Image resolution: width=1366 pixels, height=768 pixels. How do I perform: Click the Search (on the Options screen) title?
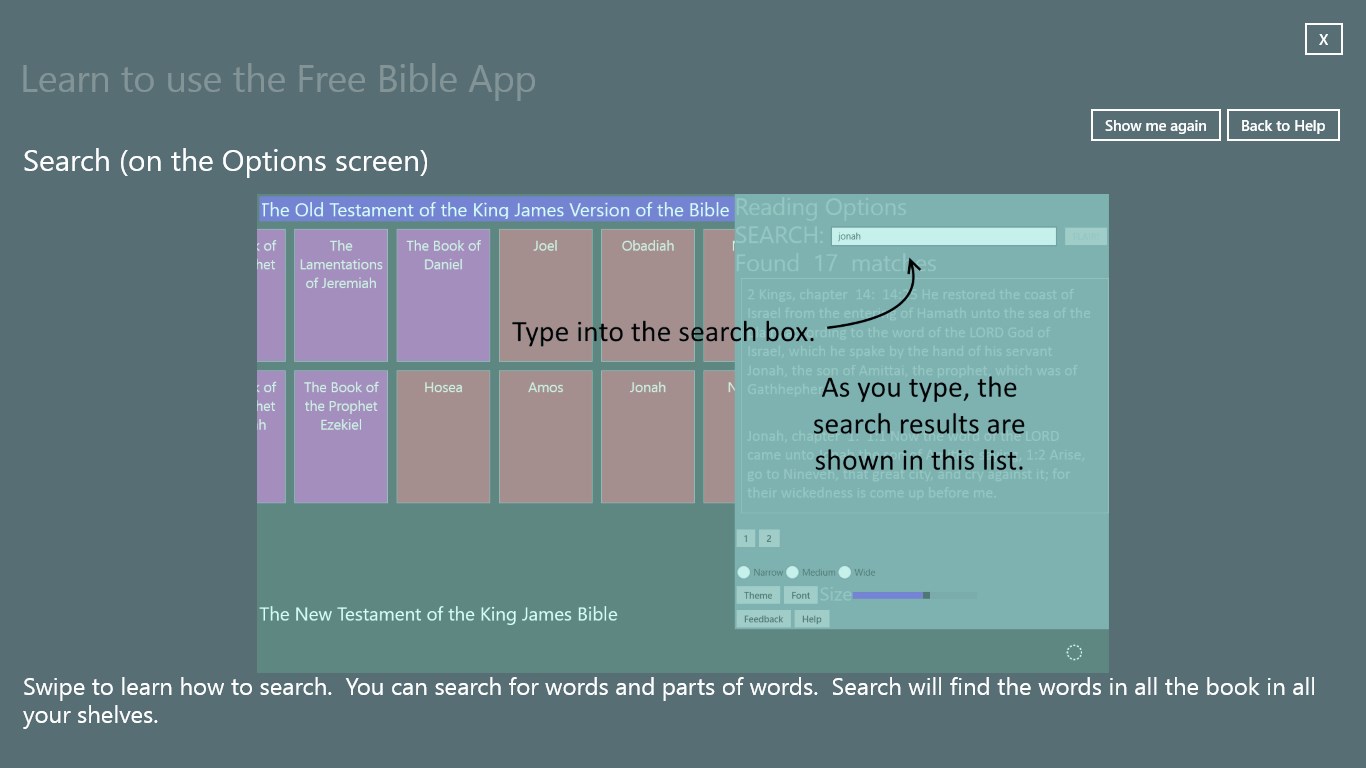[226, 161]
